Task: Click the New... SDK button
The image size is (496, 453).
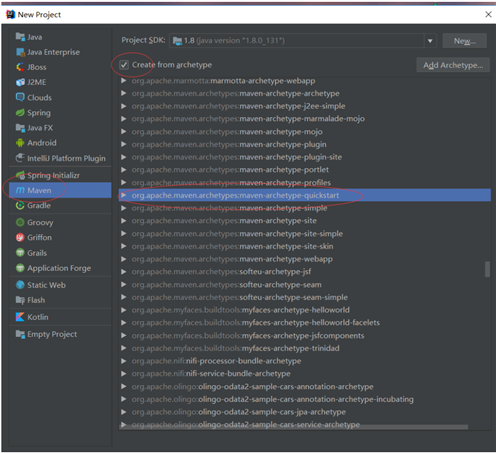Action: point(465,41)
